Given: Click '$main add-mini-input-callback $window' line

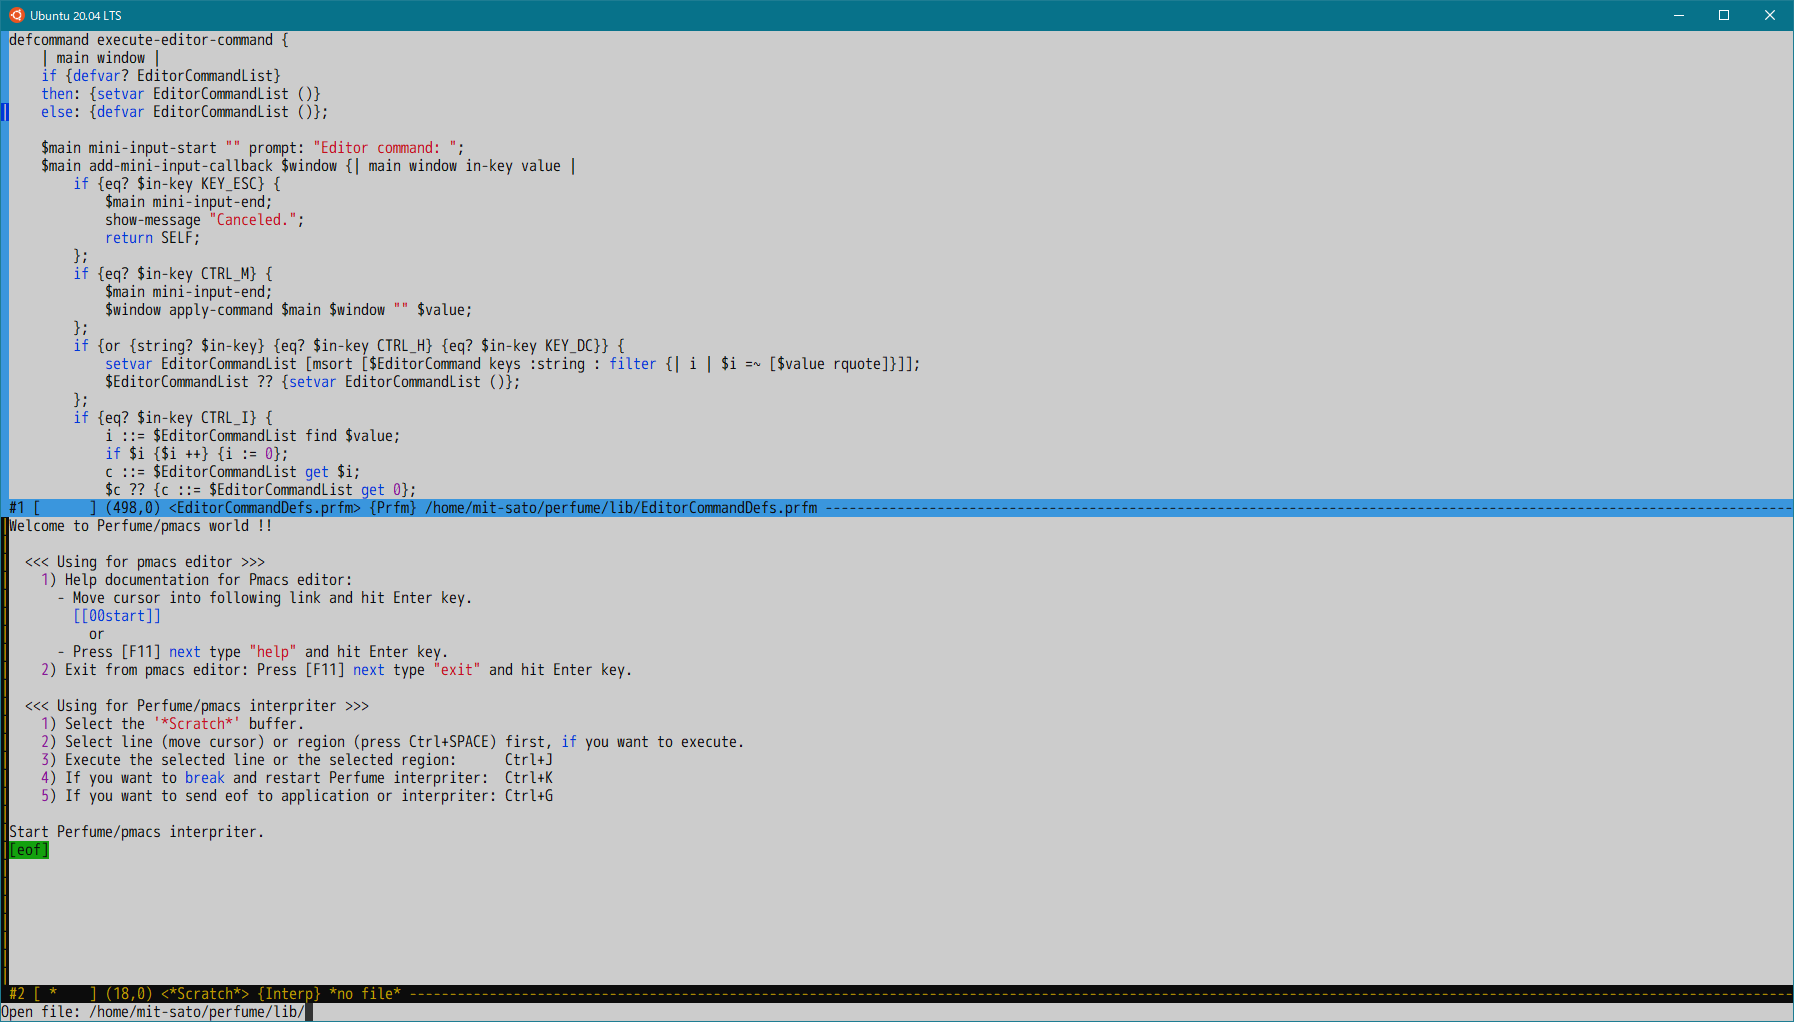Looking at the screenshot, I should [308, 166].
